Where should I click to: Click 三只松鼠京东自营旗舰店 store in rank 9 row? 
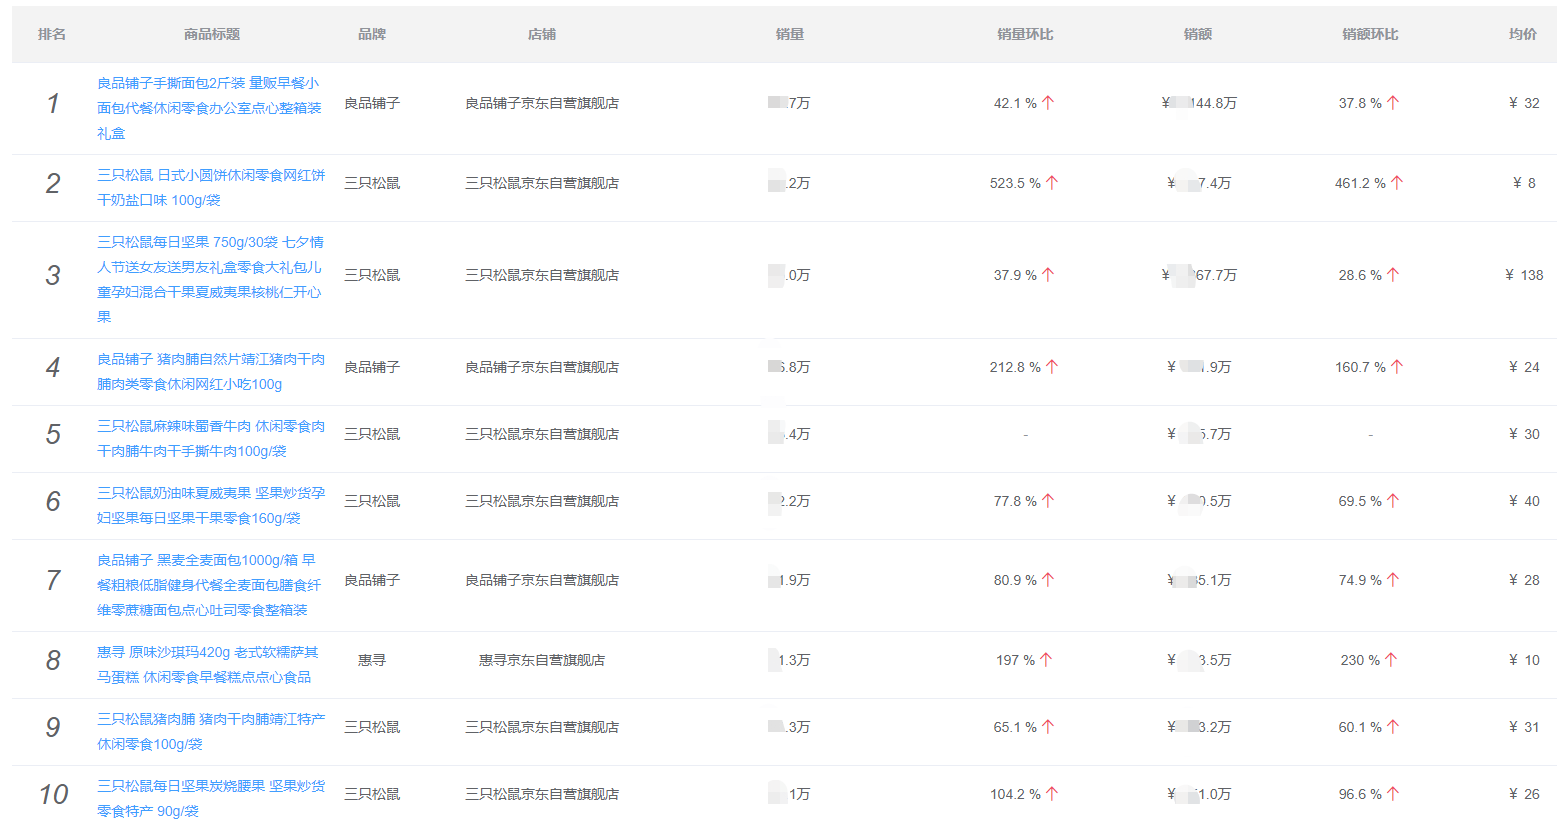pyautogui.click(x=542, y=727)
